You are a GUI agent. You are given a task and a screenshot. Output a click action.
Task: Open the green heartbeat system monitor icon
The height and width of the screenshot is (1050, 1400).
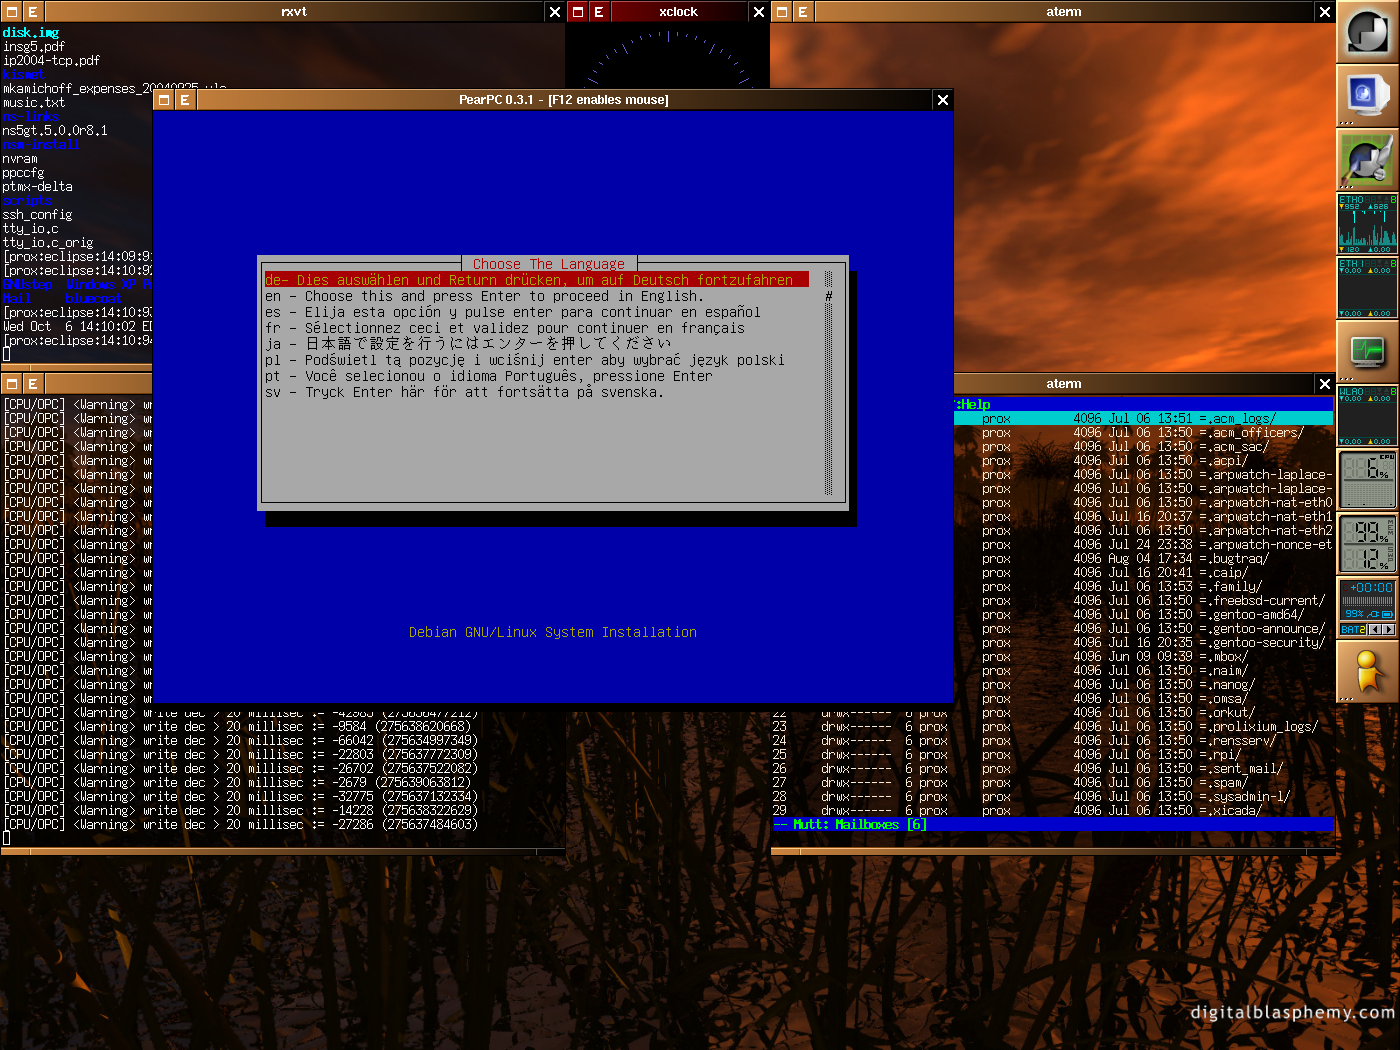click(x=1367, y=352)
